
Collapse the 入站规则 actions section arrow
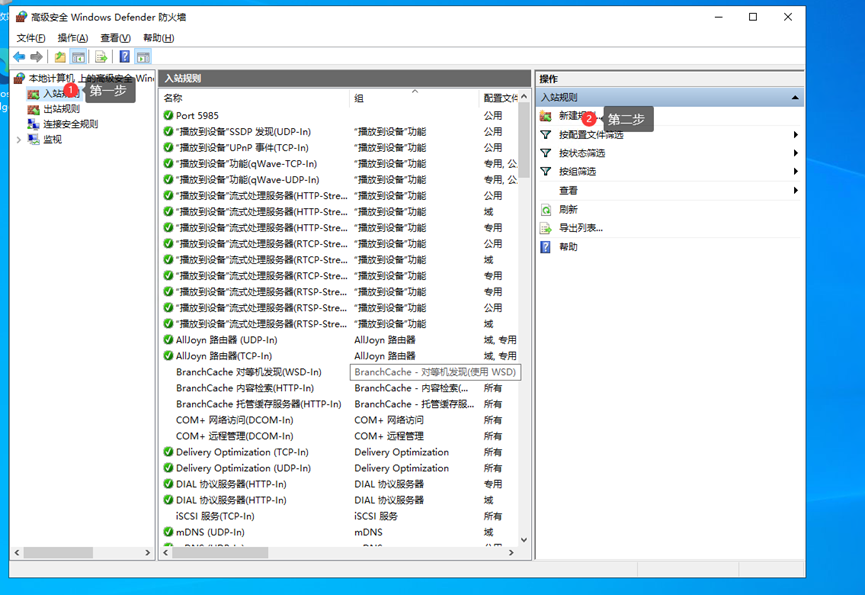795,98
